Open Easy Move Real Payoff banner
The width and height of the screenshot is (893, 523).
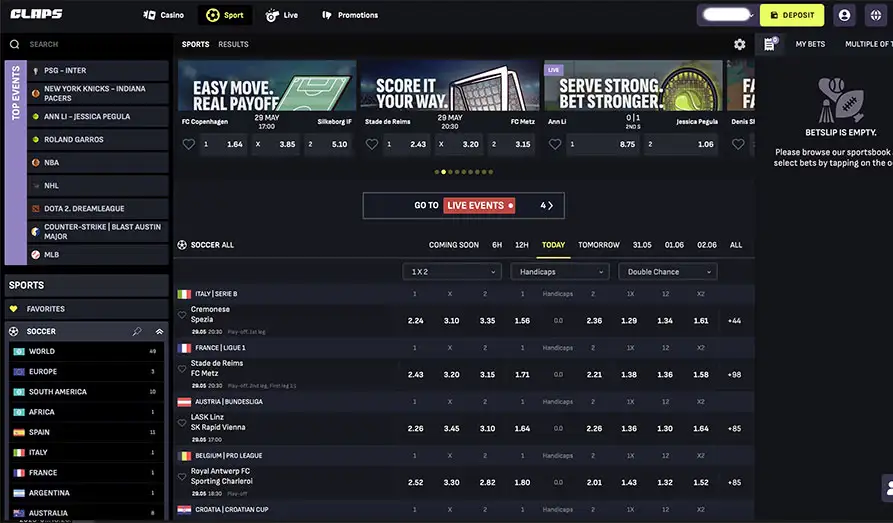tap(267, 85)
